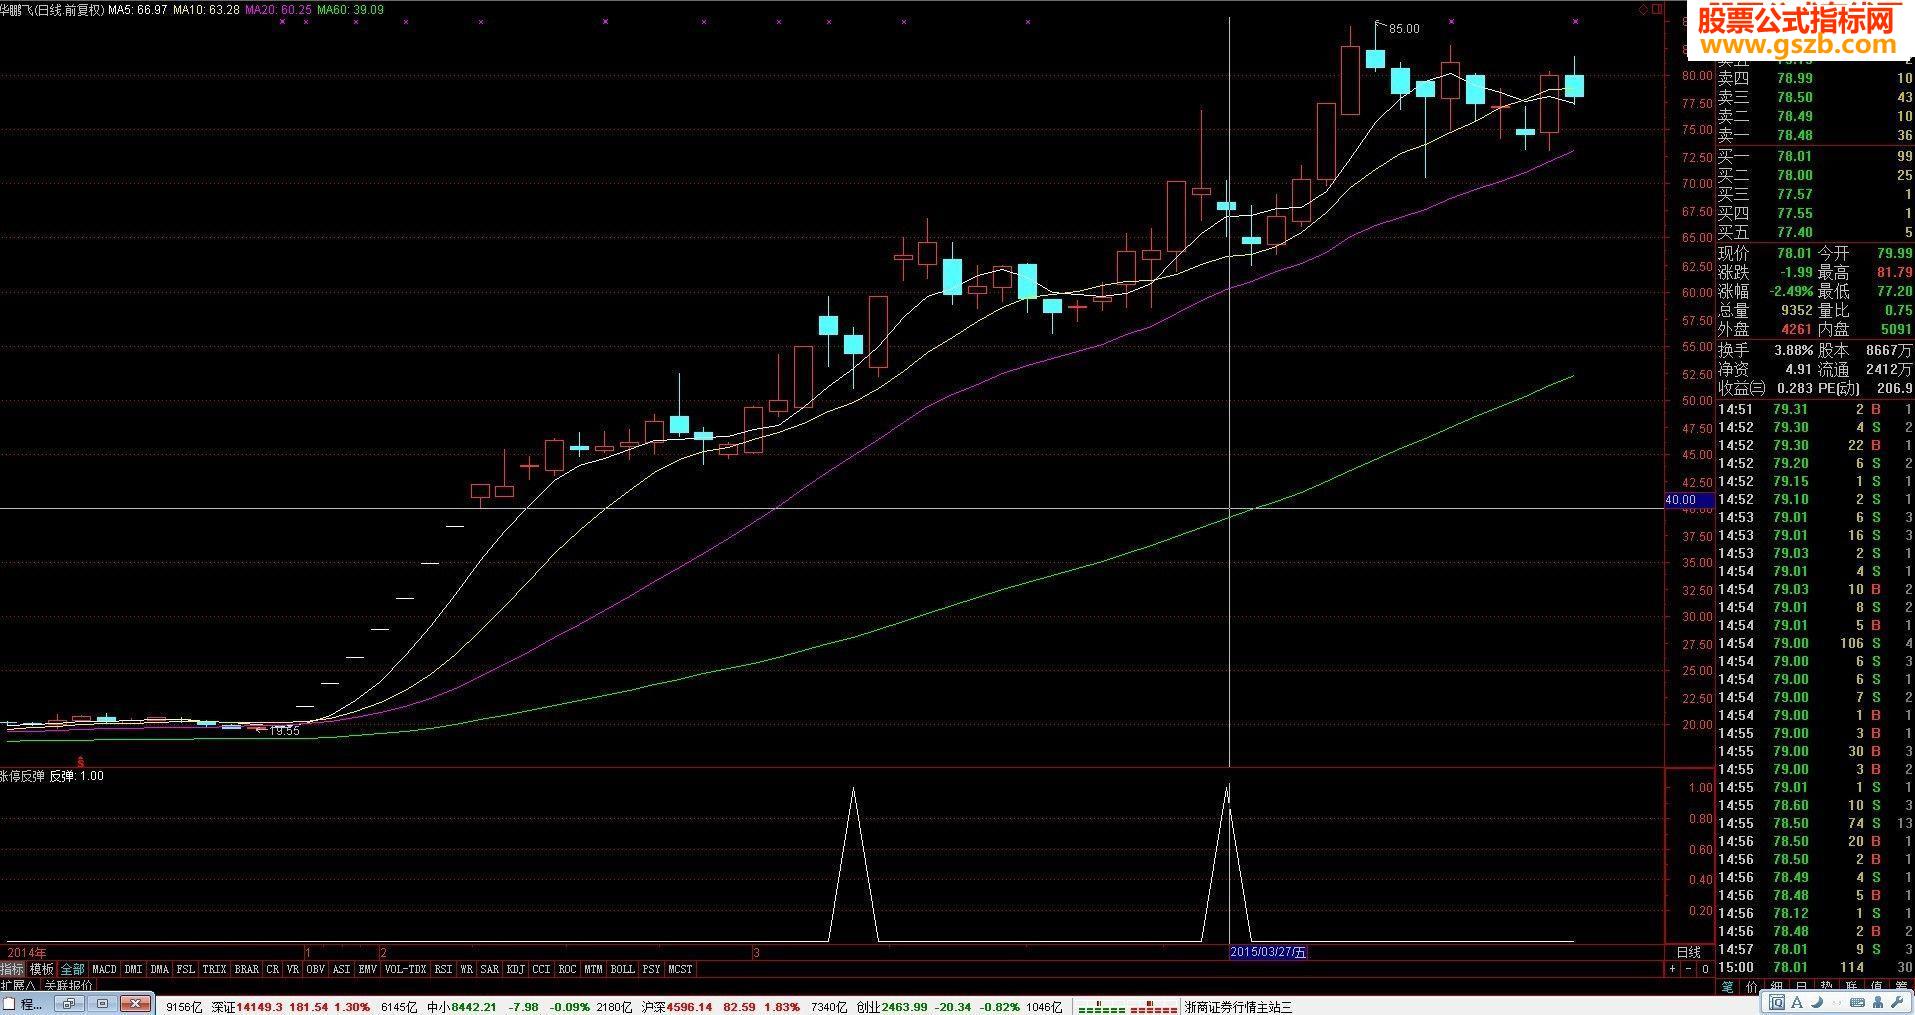Open the 日线 period selector
1915x1015 pixels.
(x=1688, y=952)
